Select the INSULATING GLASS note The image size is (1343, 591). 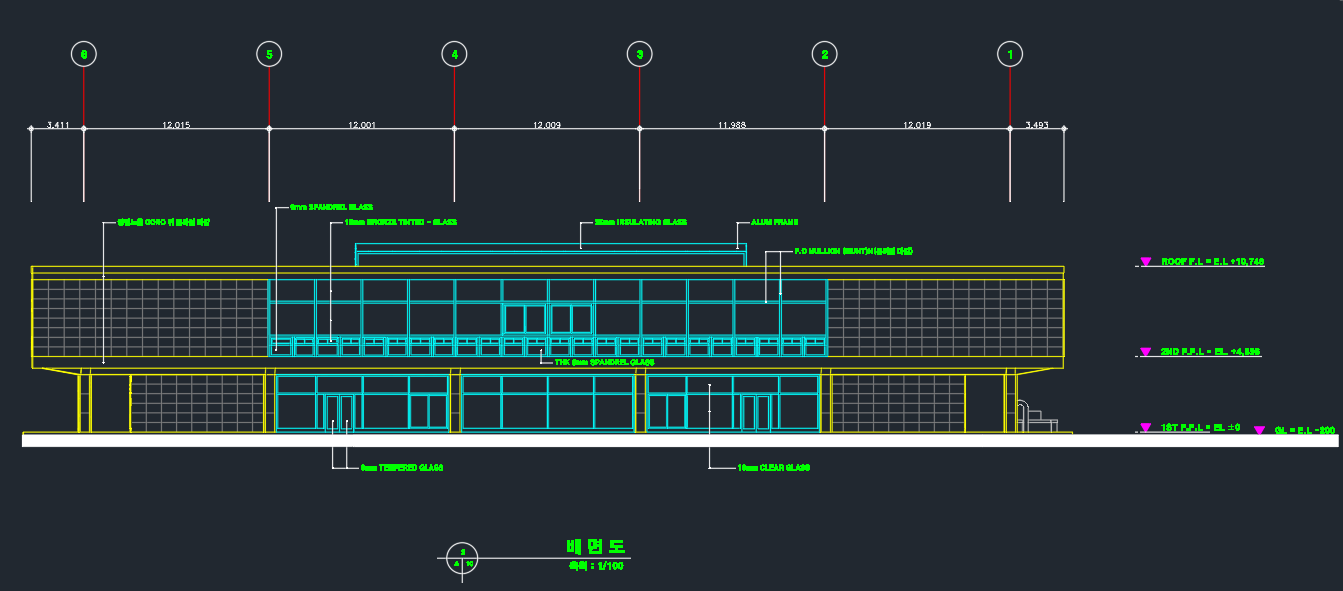[640, 222]
